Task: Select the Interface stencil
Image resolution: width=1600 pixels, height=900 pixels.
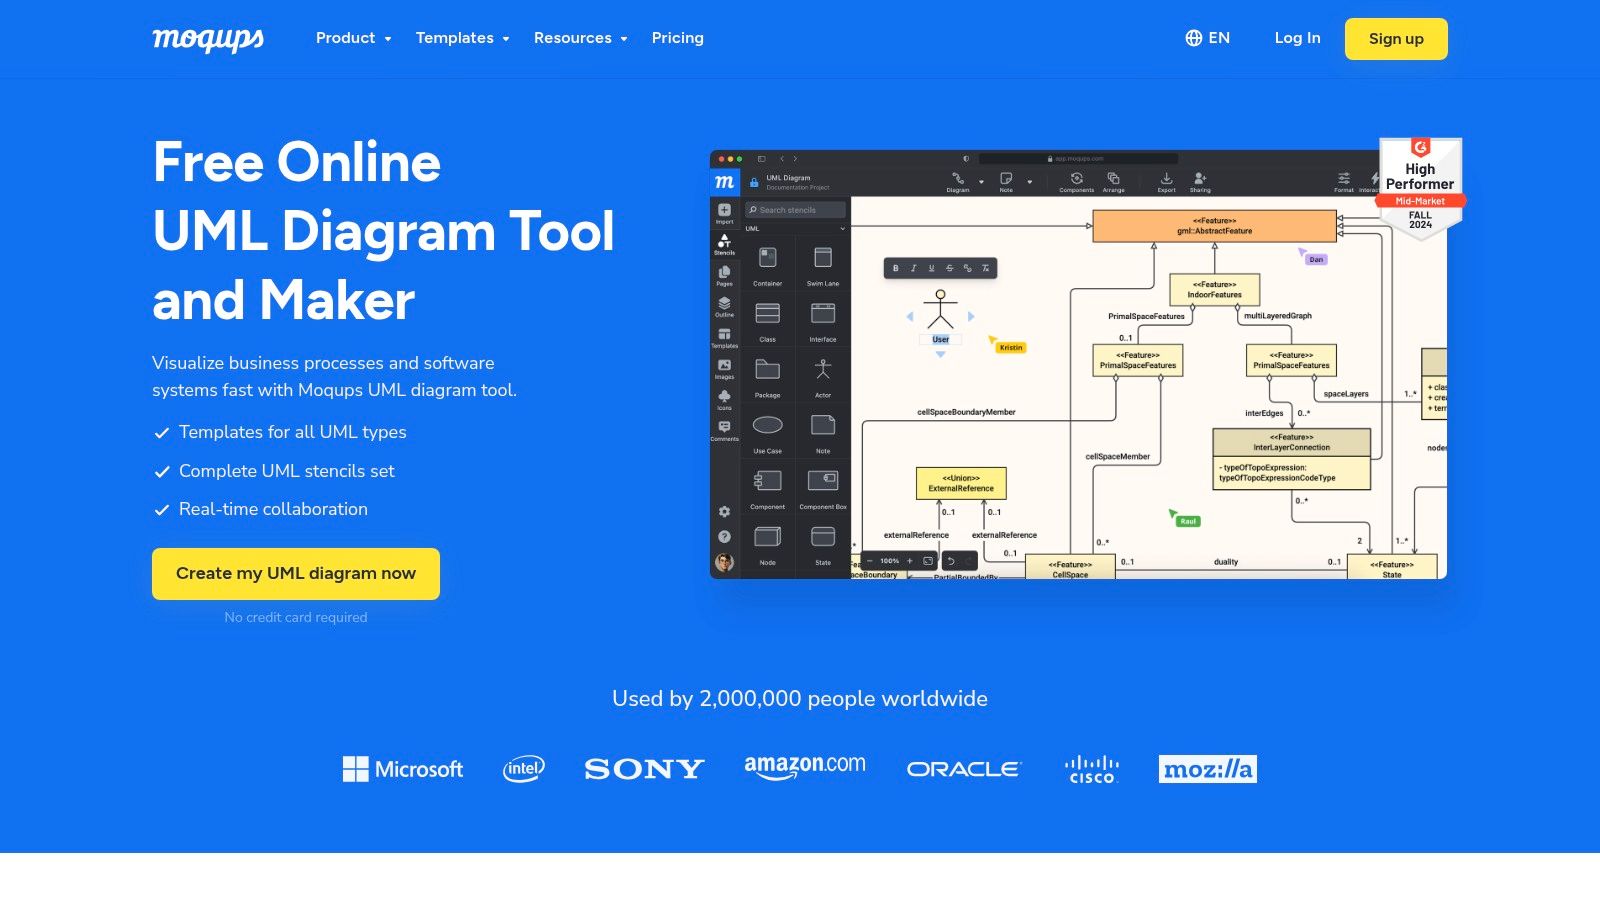Action: point(823,321)
